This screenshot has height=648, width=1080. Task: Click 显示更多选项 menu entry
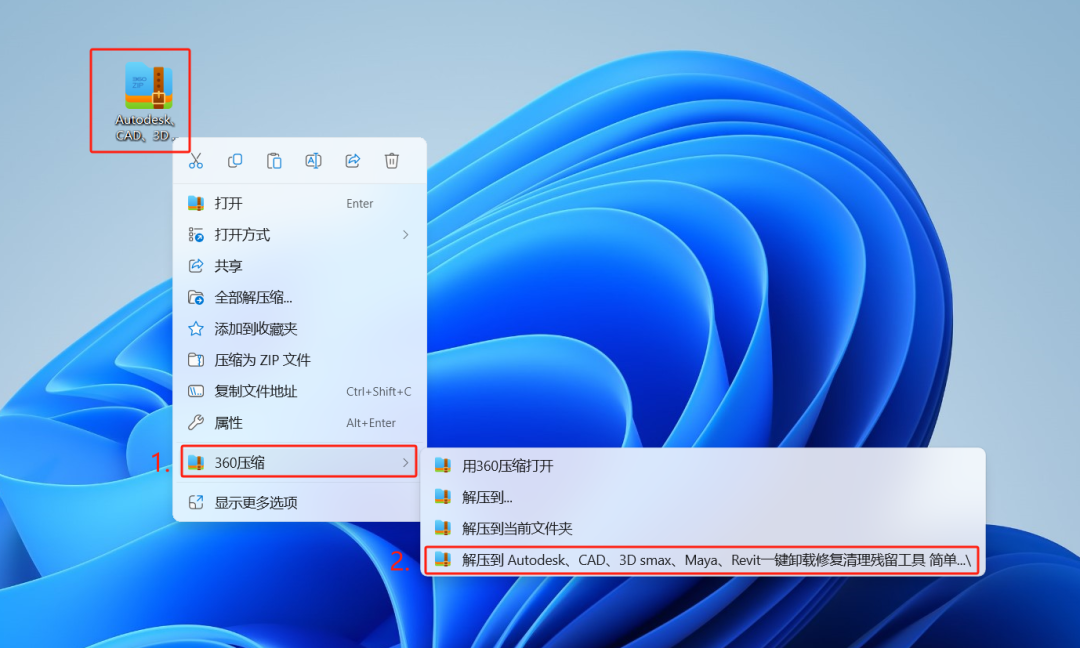[300, 503]
